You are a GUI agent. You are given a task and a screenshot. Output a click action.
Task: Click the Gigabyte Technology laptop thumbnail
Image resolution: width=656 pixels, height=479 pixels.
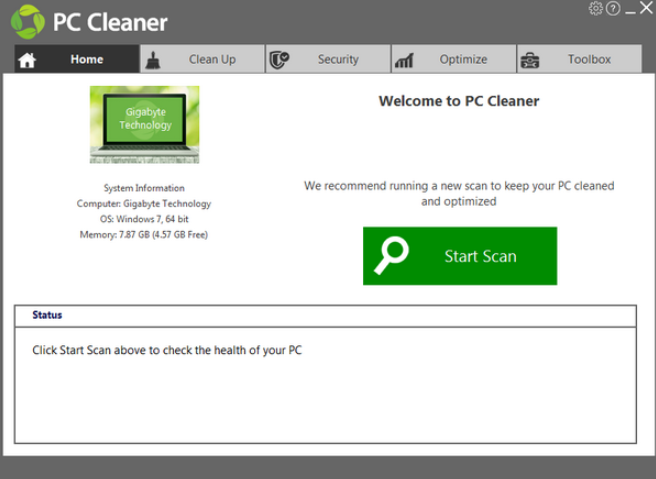(x=144, y=125)
